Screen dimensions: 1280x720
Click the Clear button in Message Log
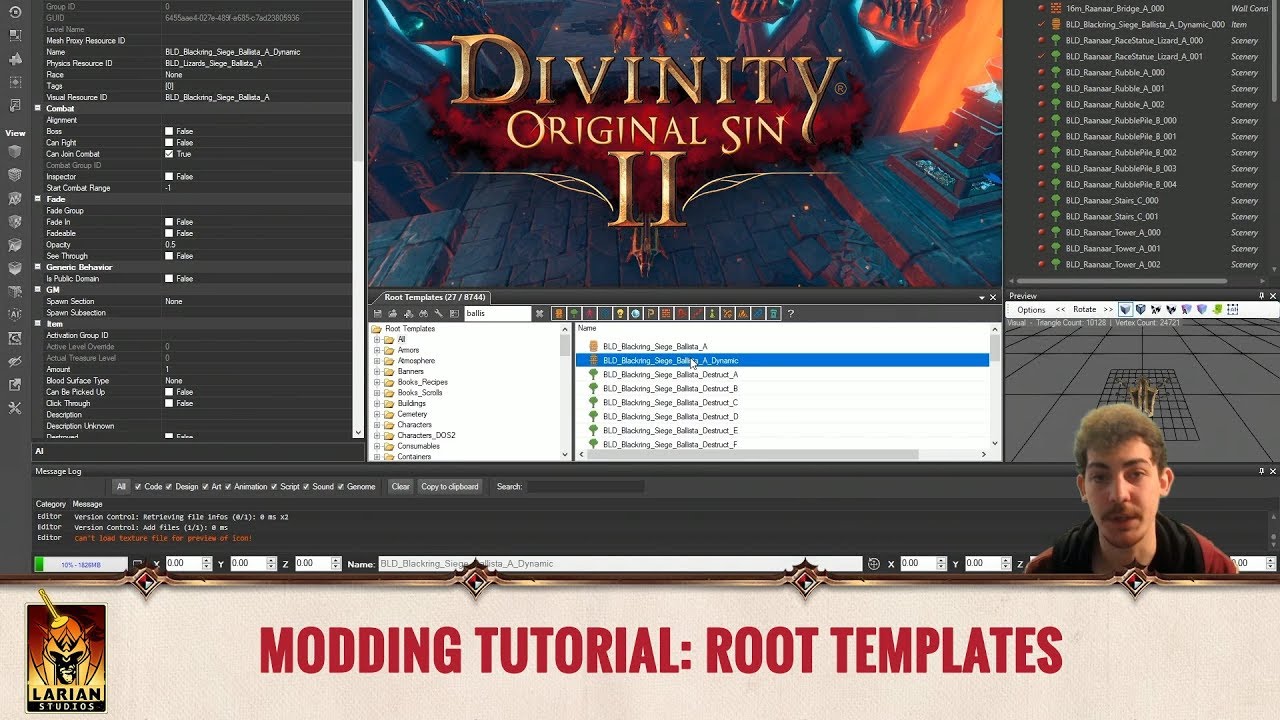click(x=400, y=487)
